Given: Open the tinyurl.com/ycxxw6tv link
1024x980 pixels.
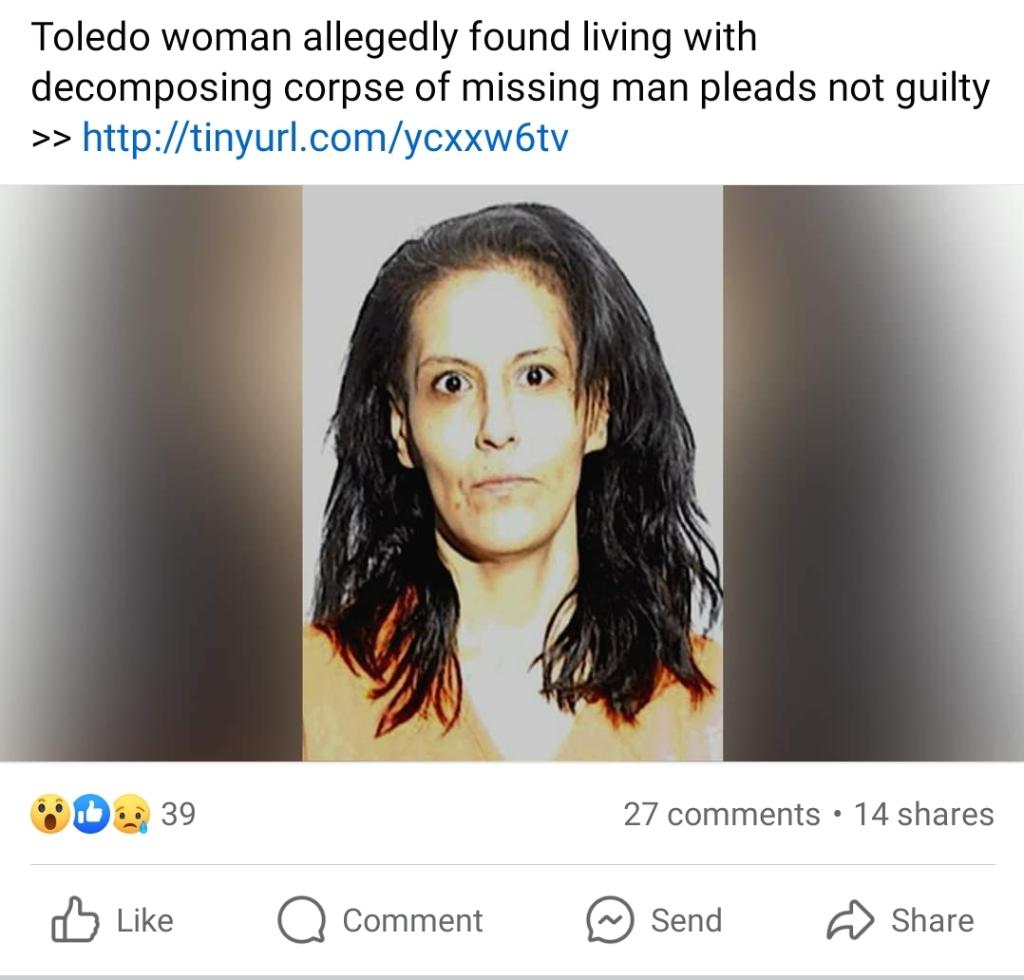Looking at the screenshot, I should [325, 138].
